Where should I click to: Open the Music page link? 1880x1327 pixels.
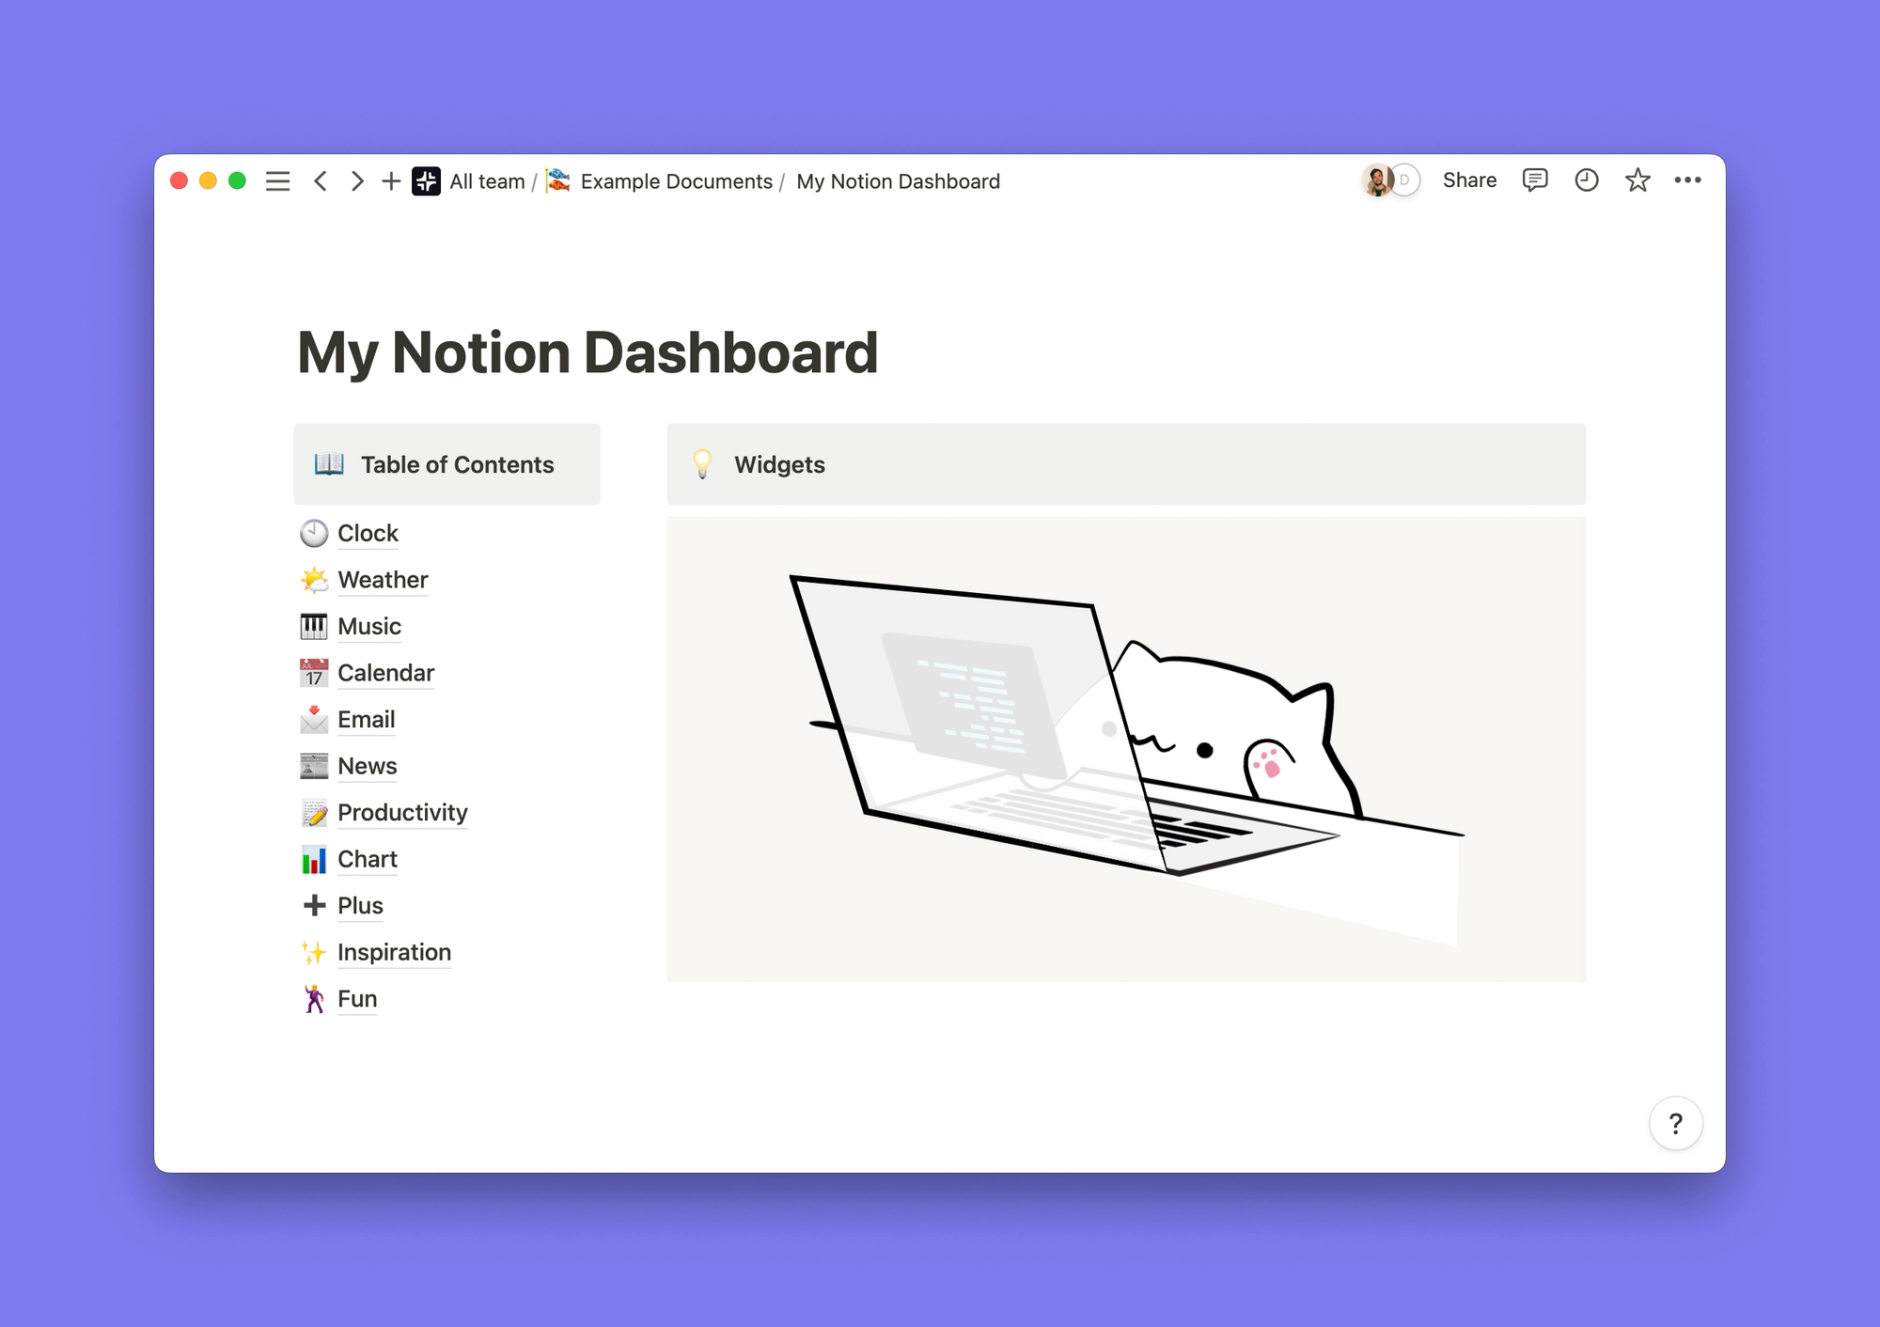point(369,626)
